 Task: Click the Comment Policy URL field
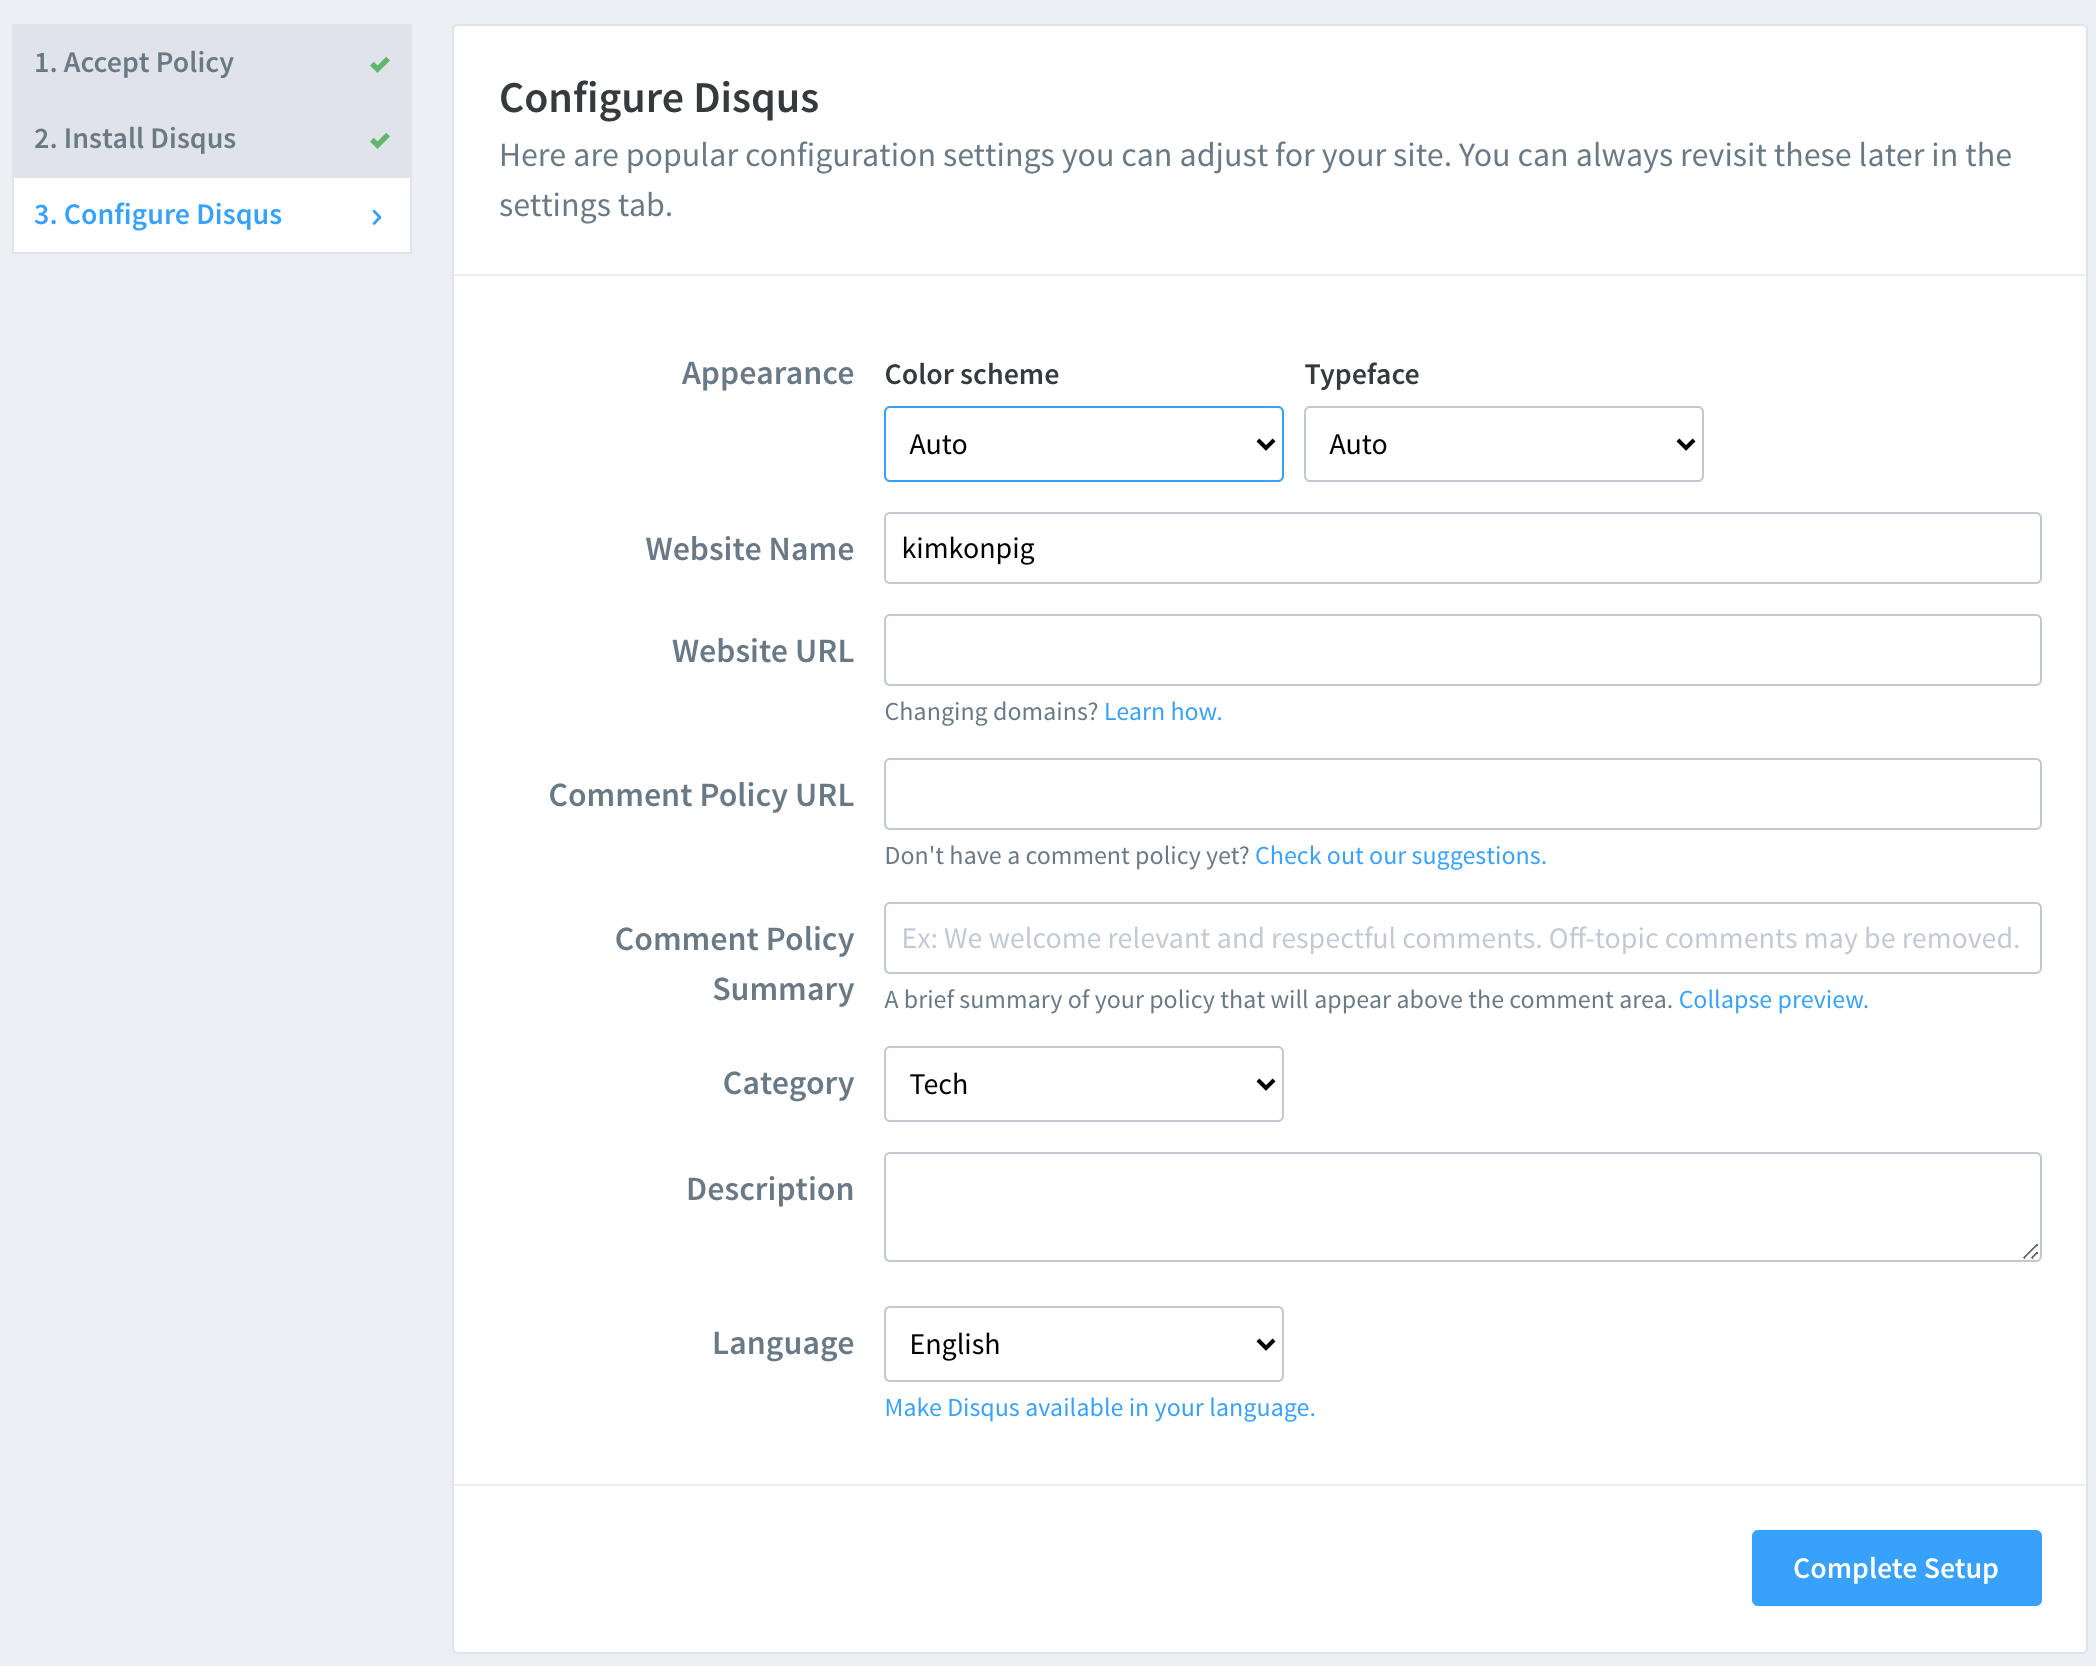(x=1463, y=794)
